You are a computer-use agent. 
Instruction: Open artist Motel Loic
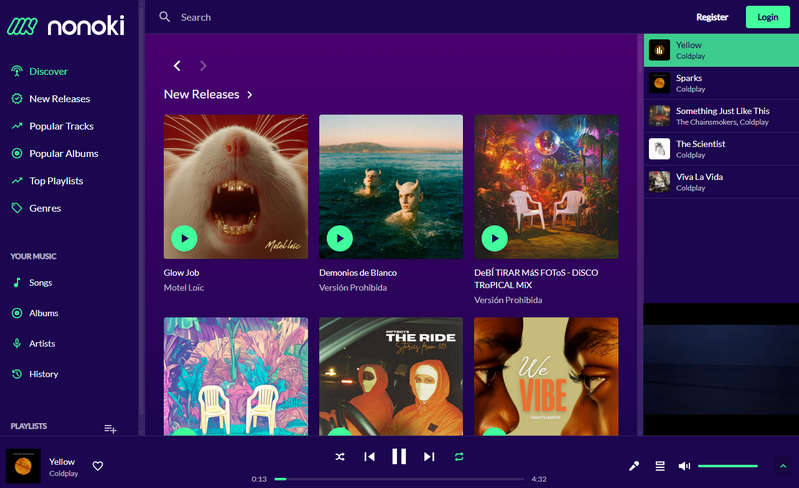click(183, 287)
